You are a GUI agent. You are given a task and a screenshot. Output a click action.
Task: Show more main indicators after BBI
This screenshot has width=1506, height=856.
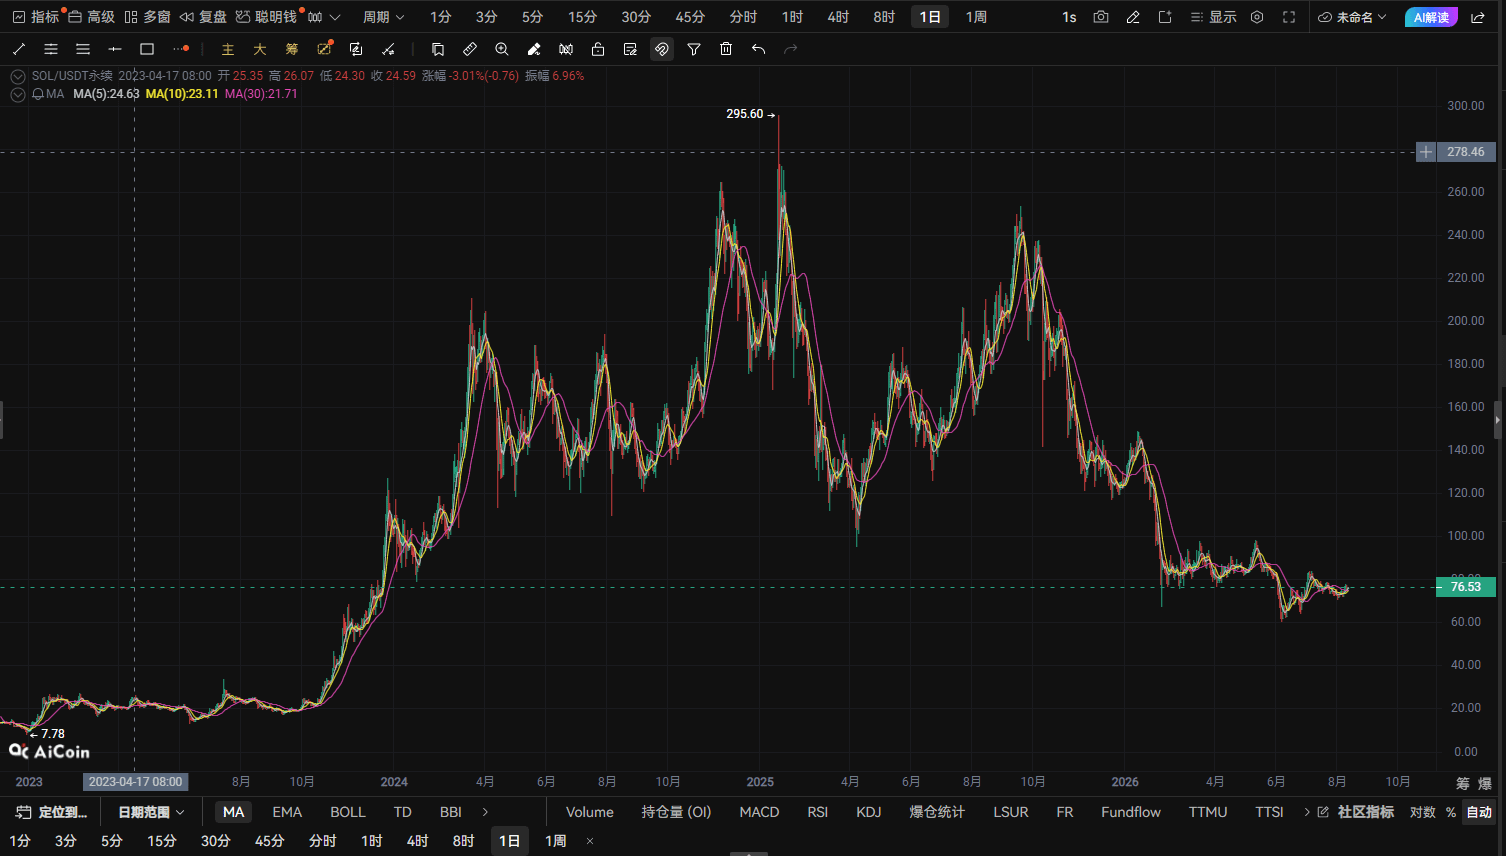[486, 812]
